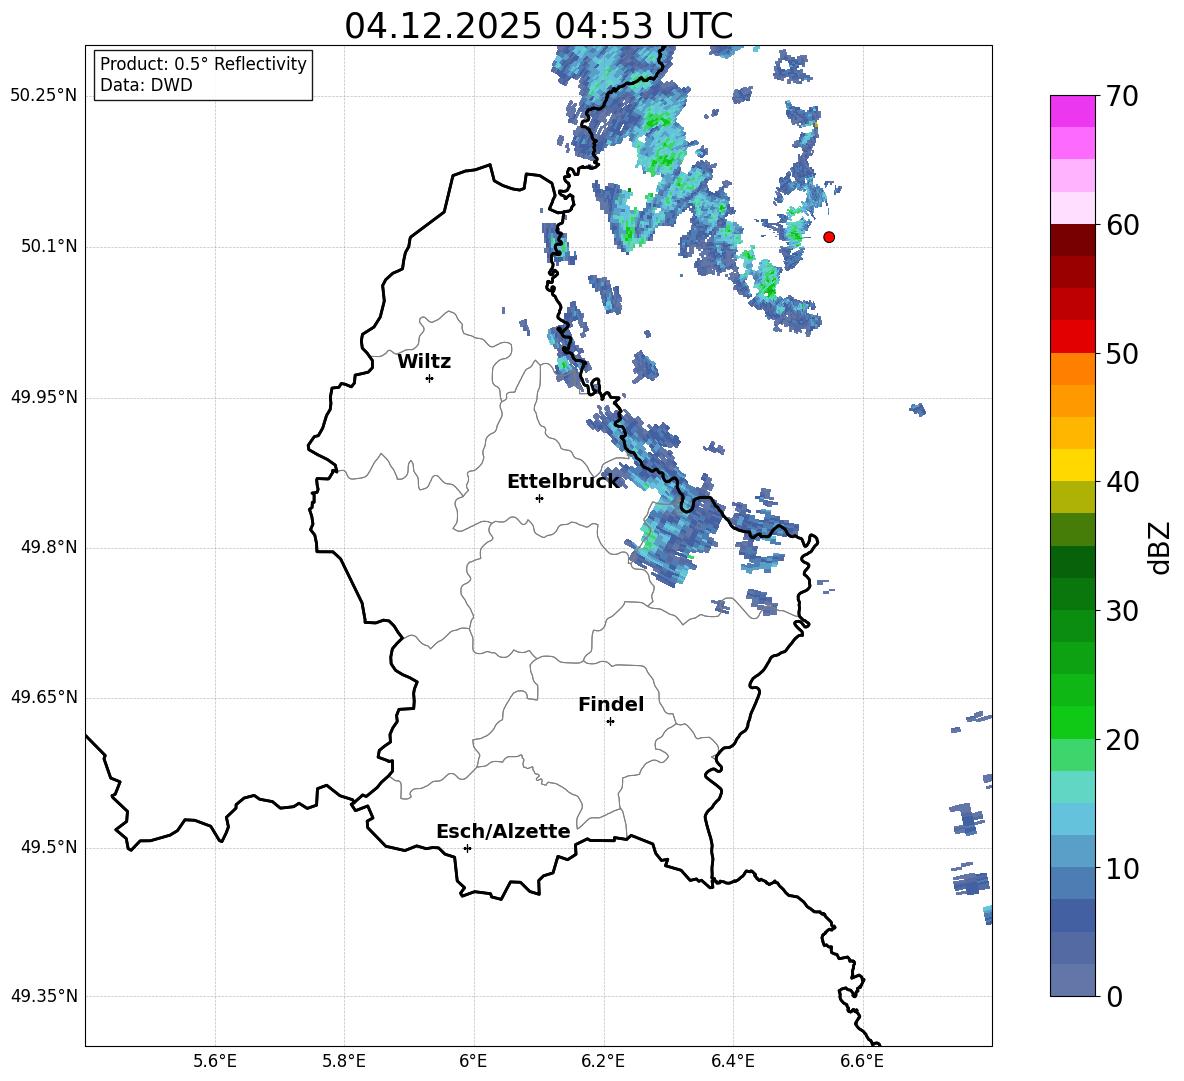The height and width of the screenshot is (1081, 1184).
Task: Click the 49.65°N latitude label
Action: click(x=44, y=697)
